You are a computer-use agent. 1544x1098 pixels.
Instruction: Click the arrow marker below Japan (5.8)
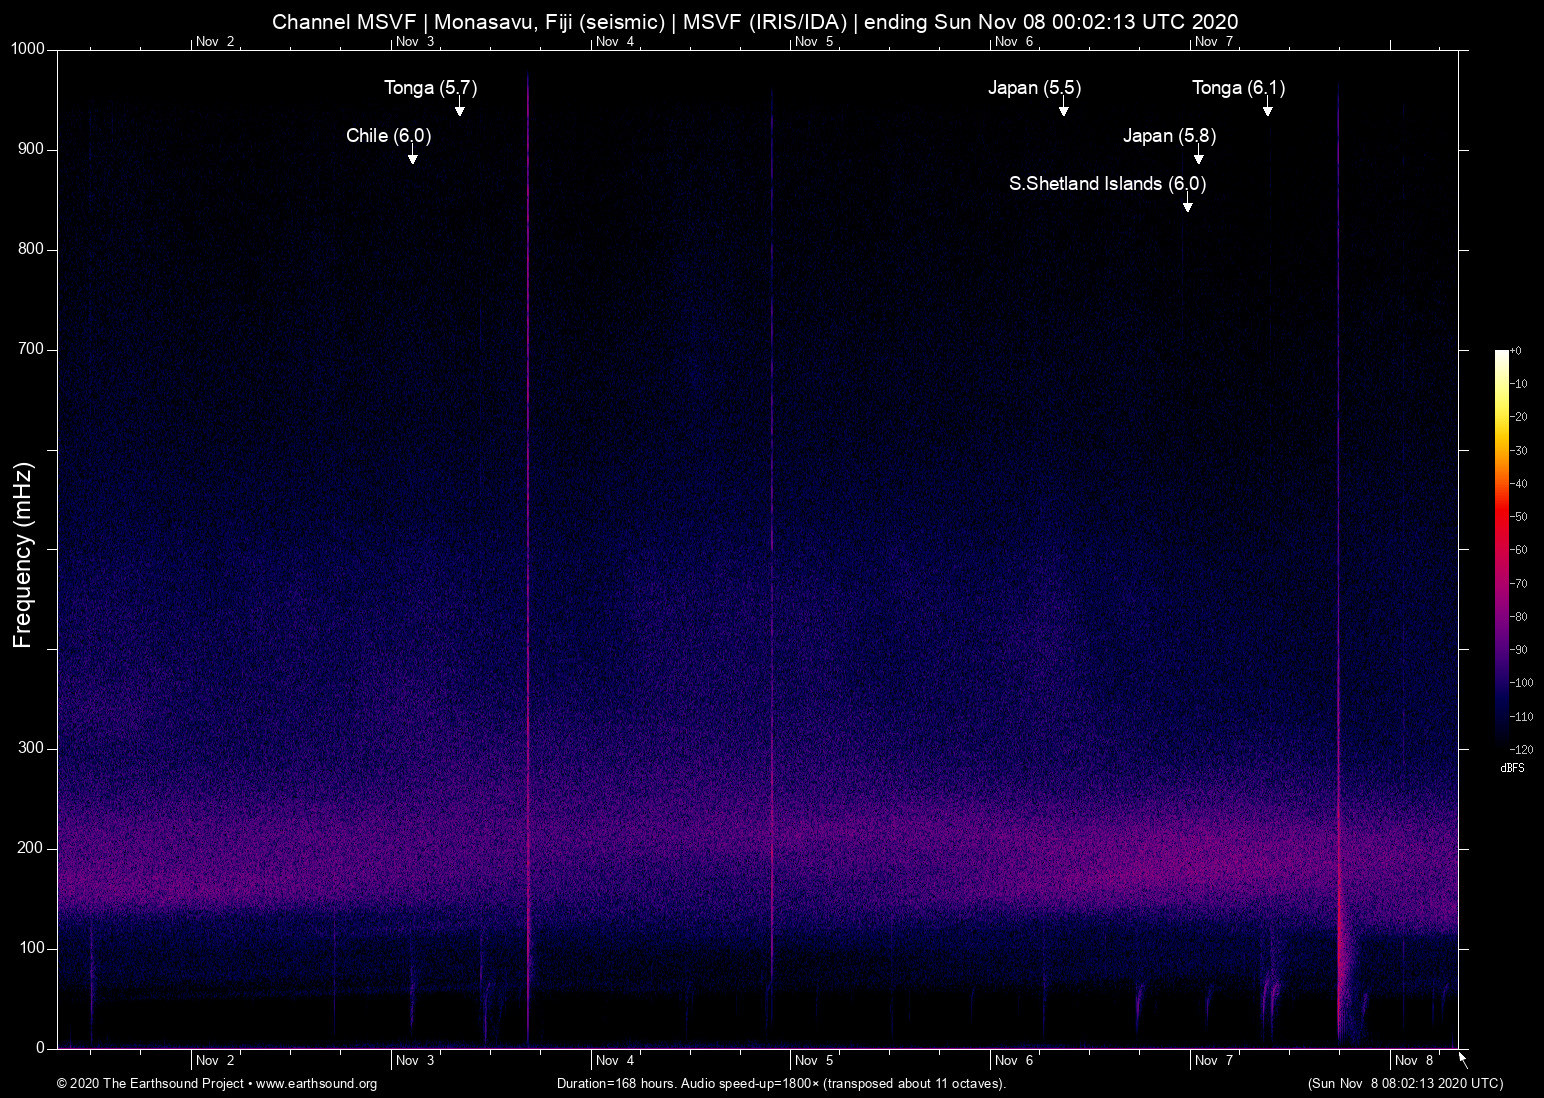click(x=1198, y=155)
